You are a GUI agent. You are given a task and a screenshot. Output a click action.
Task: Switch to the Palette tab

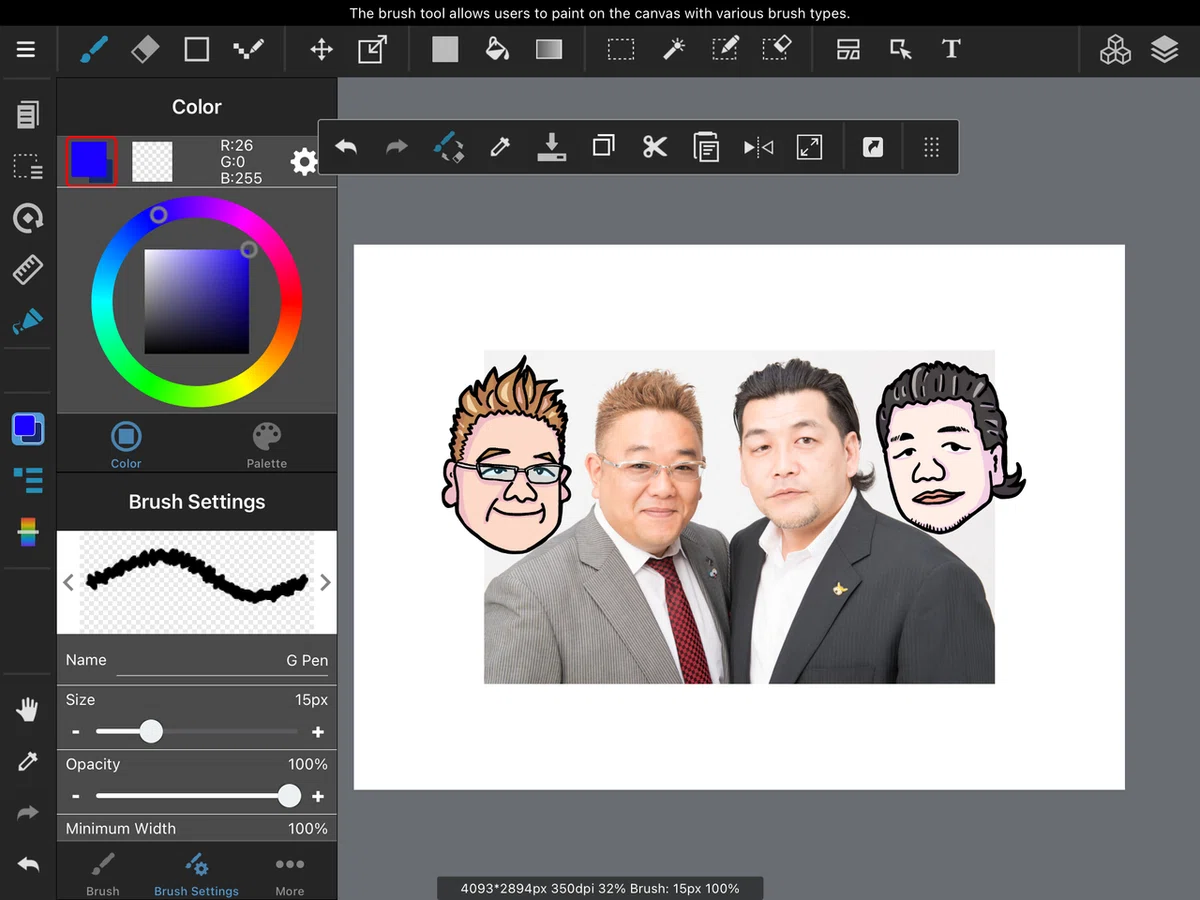point(267,445)
